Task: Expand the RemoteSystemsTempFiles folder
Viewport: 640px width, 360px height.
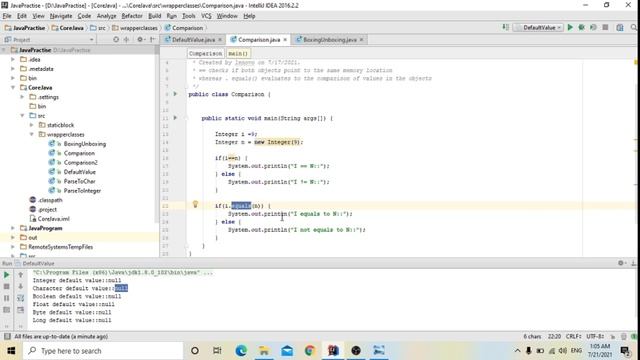Action: [13, 247]
